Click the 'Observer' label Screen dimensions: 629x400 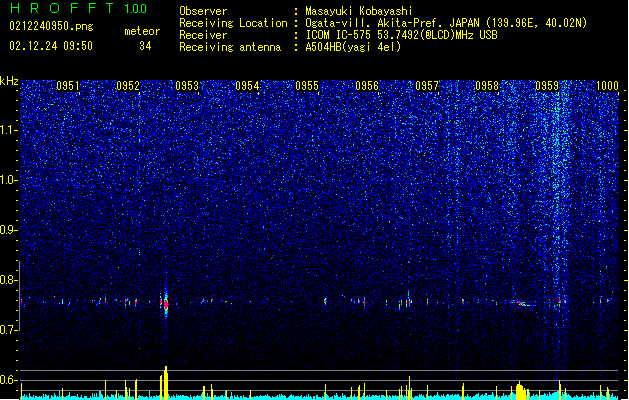(203, 11)
